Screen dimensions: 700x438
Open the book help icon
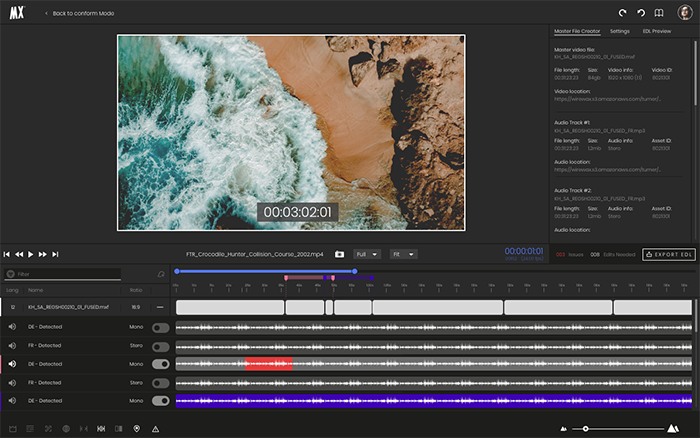tap(658, 13)
